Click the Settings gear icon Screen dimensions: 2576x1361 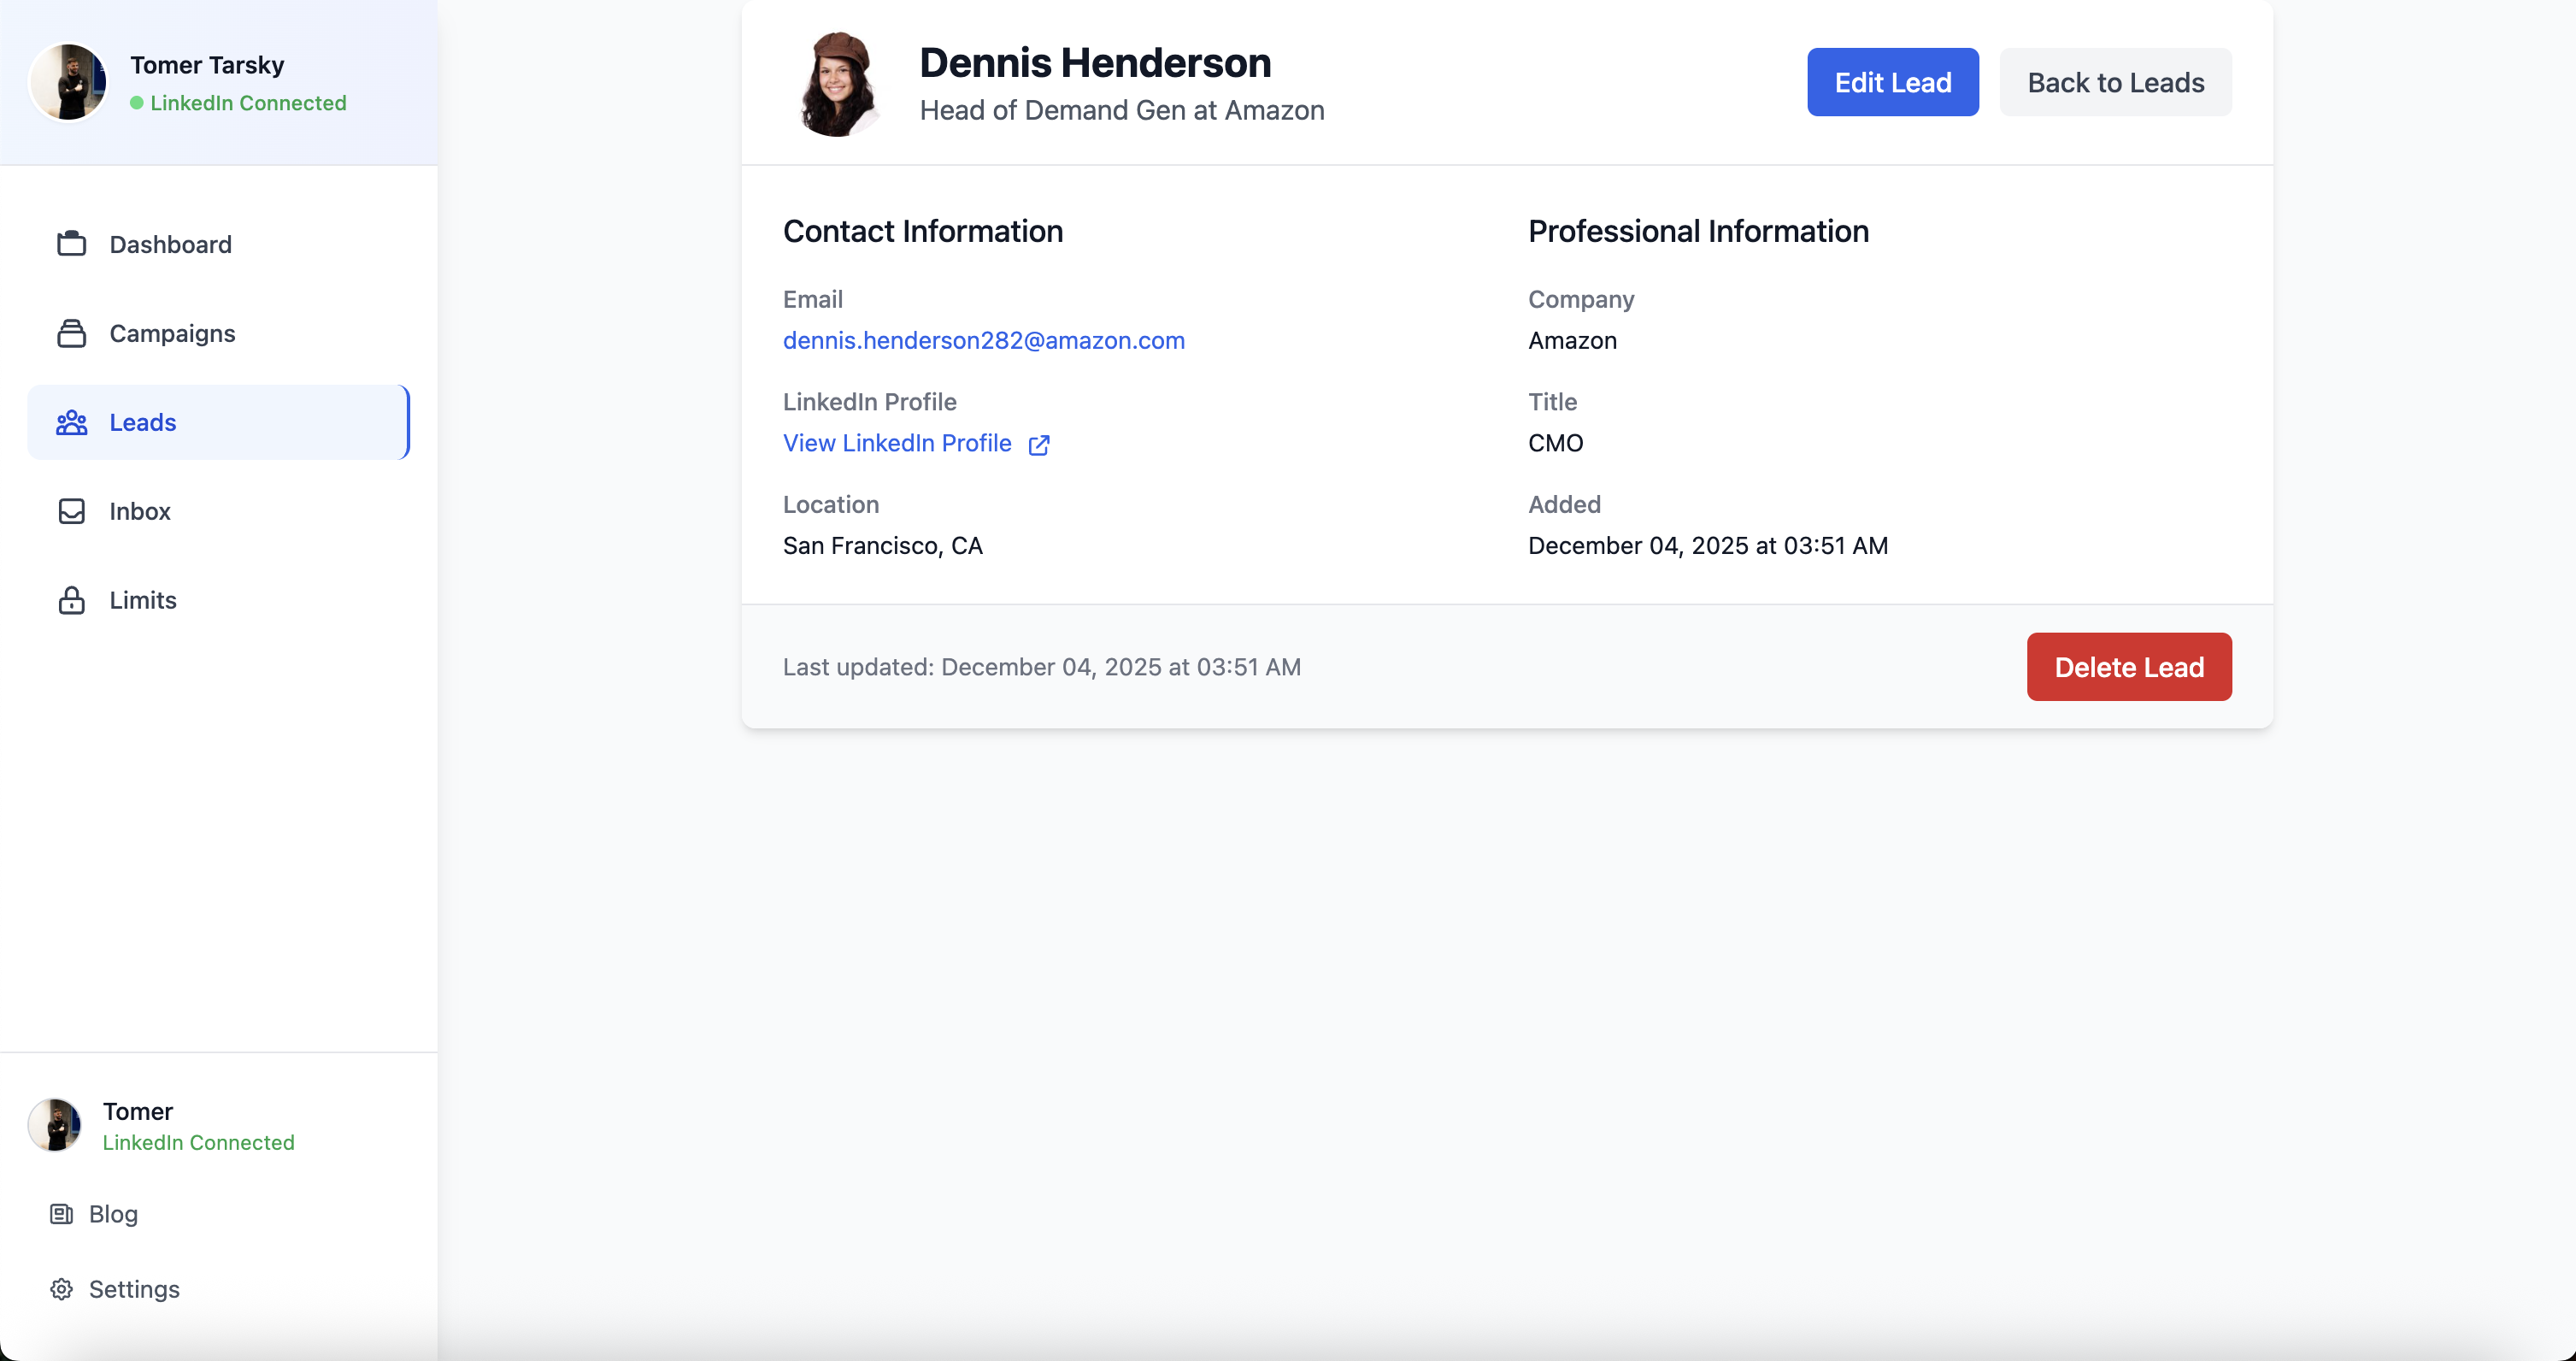pos(61,1289)
